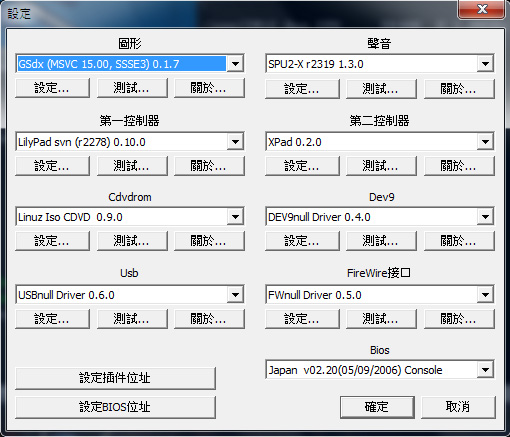
Task: Show 關於... for the 聲音 plugin
Action: pos(459,89)
